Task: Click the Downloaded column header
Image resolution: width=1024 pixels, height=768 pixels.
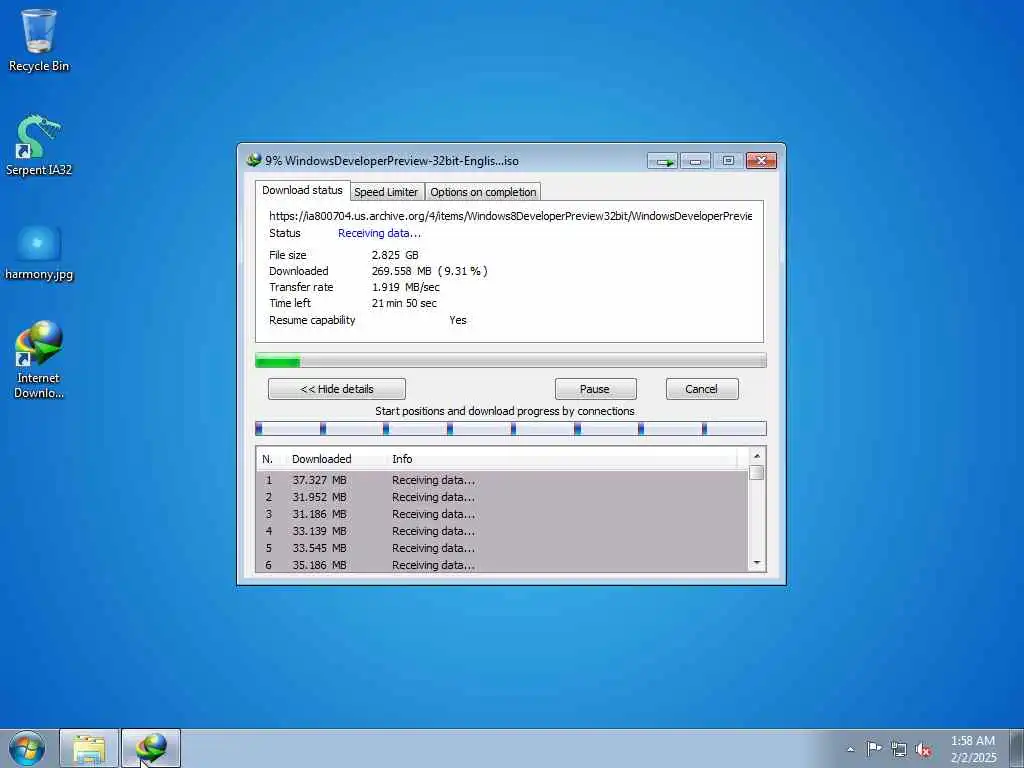Action: point(337,459)
